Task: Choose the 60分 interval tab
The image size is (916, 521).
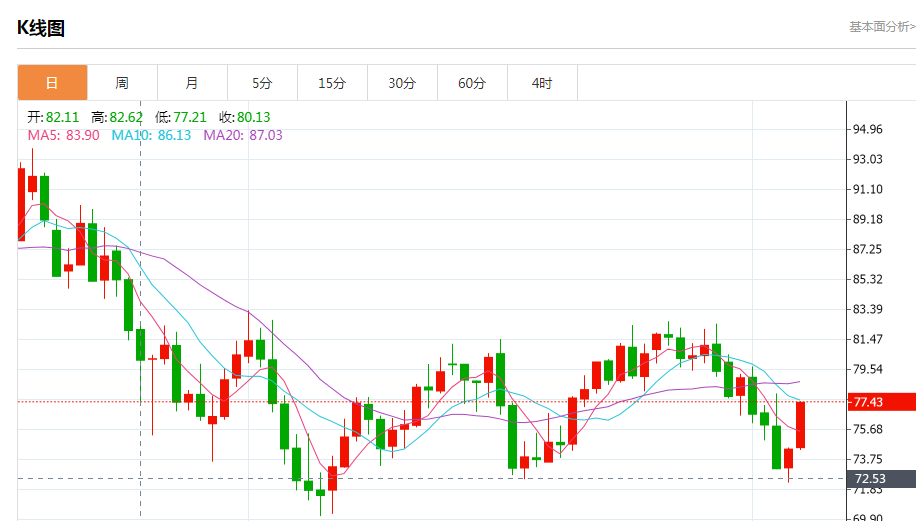Action: click(472, 83)
